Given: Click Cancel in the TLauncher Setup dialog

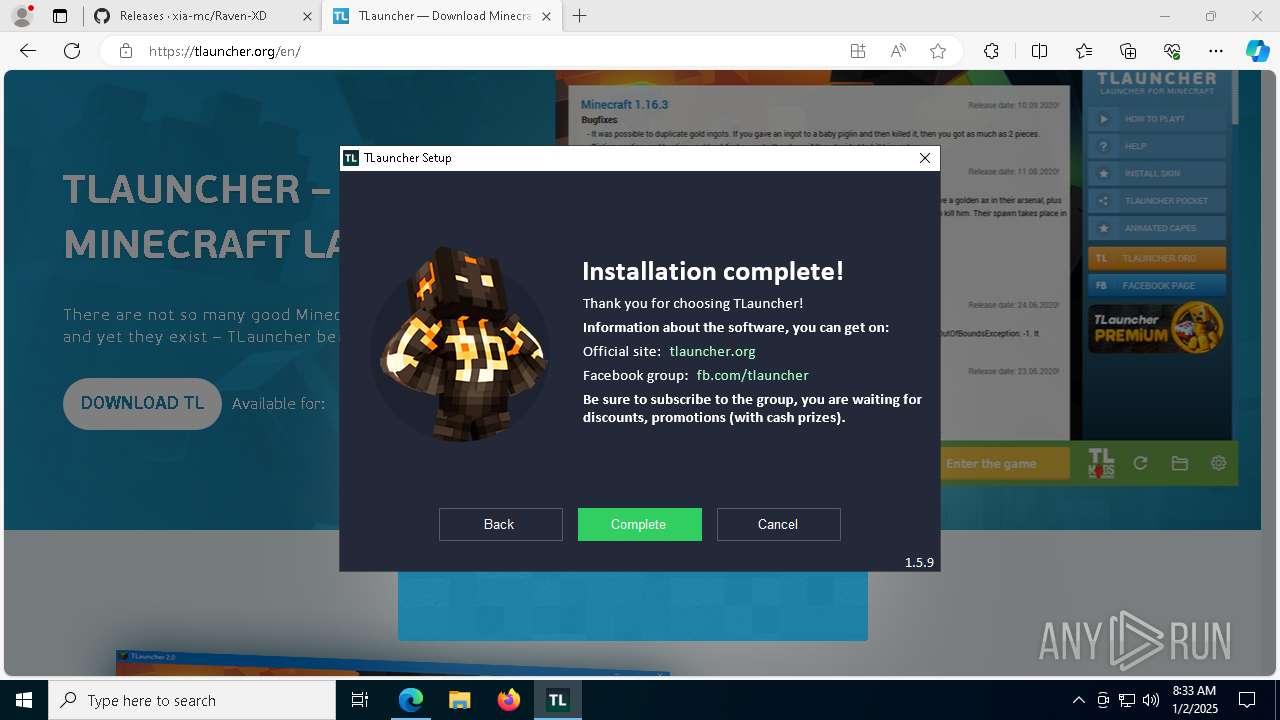Looking at the screenshot, I should (778, 524).
